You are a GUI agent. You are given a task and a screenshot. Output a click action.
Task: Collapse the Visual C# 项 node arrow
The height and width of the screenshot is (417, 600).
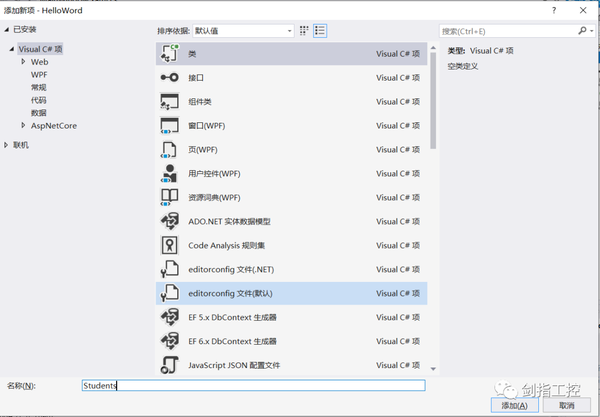click(12, 49)
